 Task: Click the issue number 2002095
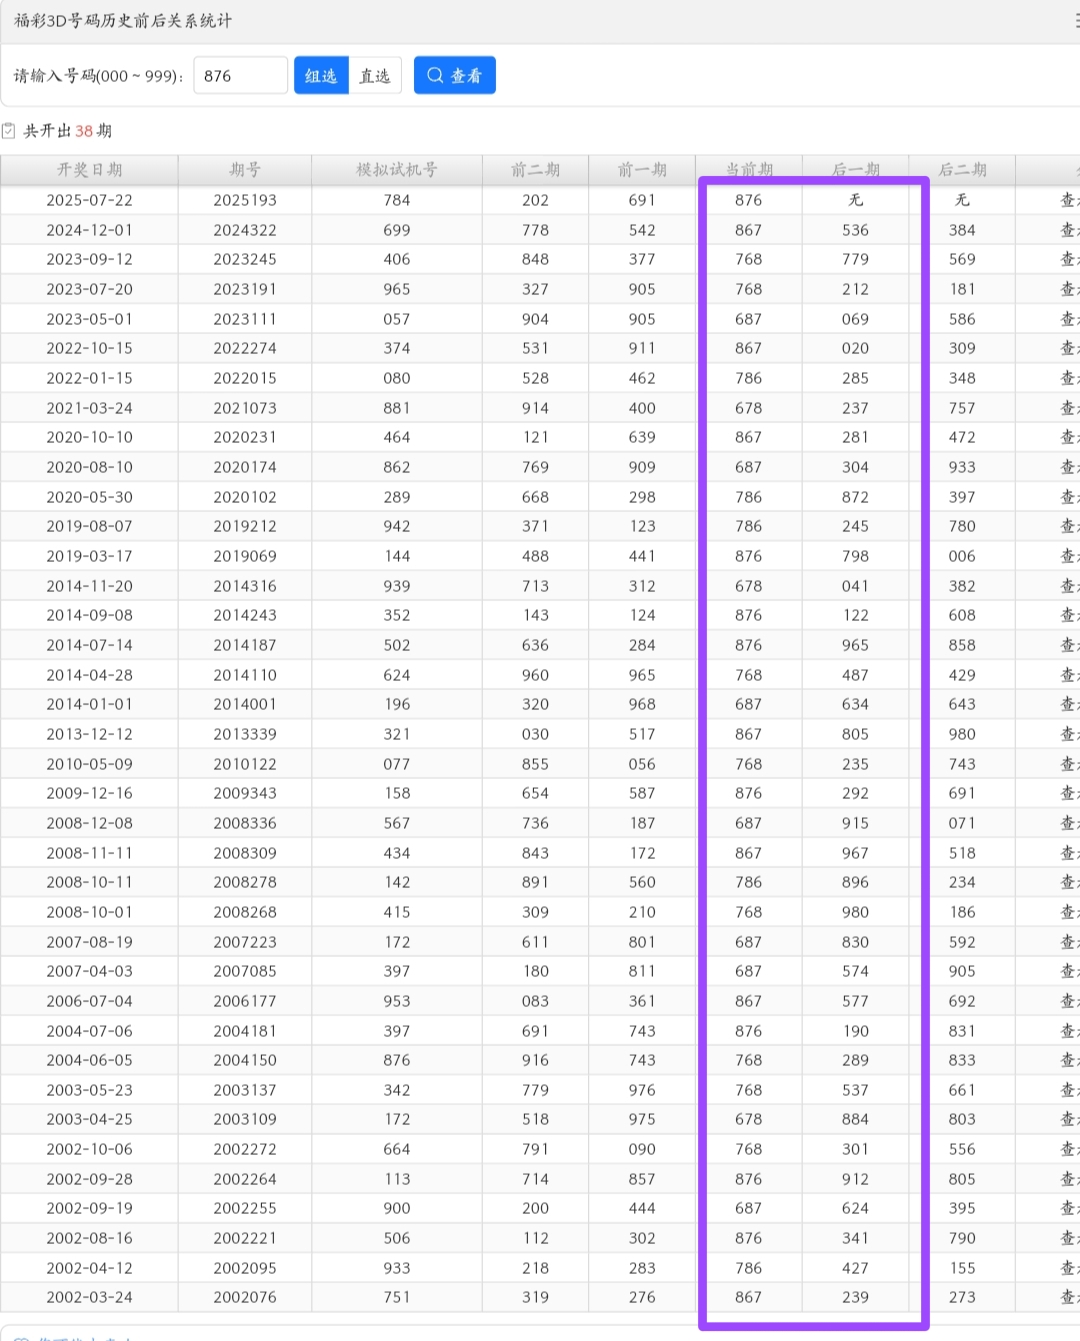click(245, 1268)
